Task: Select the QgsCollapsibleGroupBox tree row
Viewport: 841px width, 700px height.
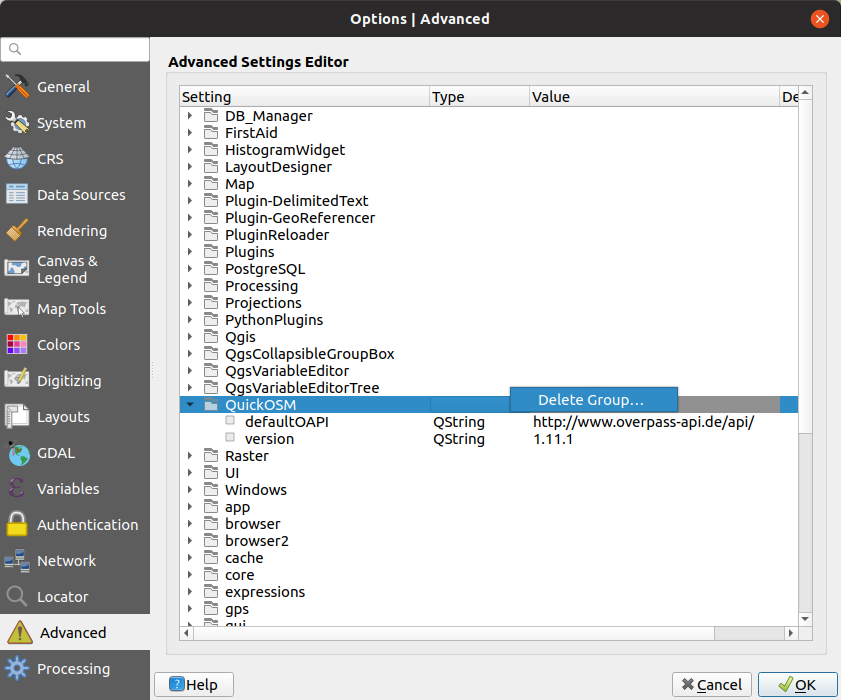Action: click(x=489, y=353)
